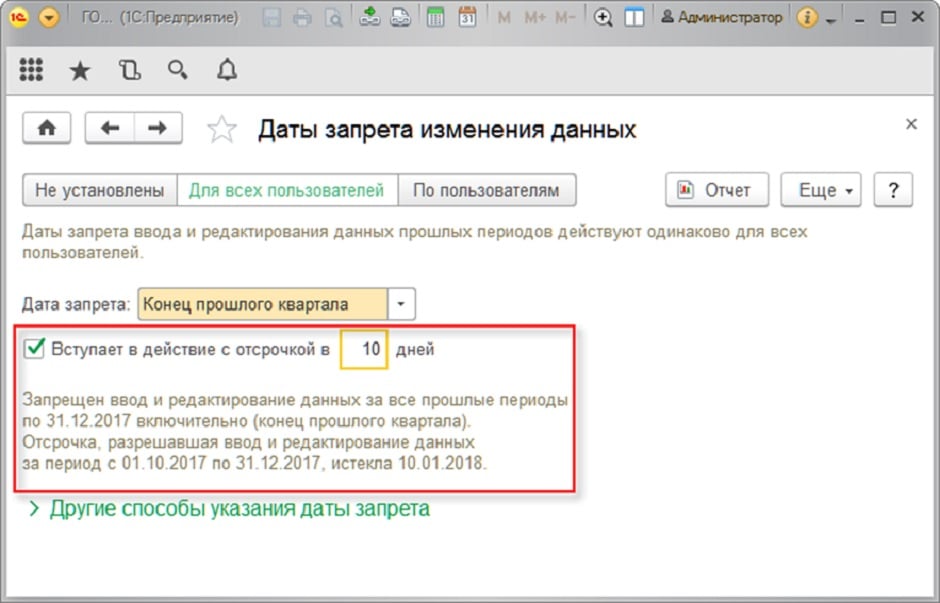The image size is (940, 603).
Task: Select the 'Не установлены' option
Action: pos(99,190)
